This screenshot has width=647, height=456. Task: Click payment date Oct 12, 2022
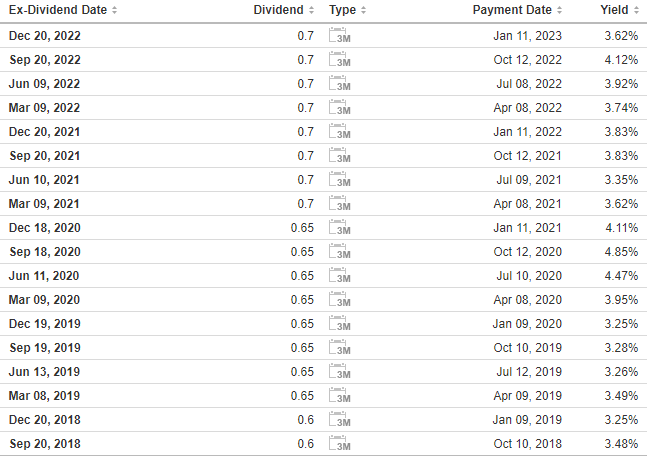[x=527, y=60]
